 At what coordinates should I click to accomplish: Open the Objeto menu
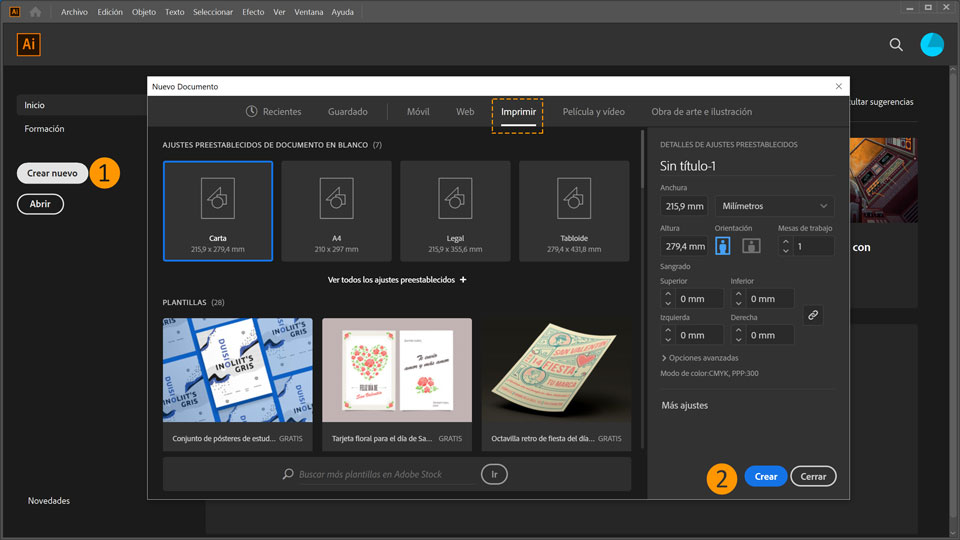tap(144, 12)
